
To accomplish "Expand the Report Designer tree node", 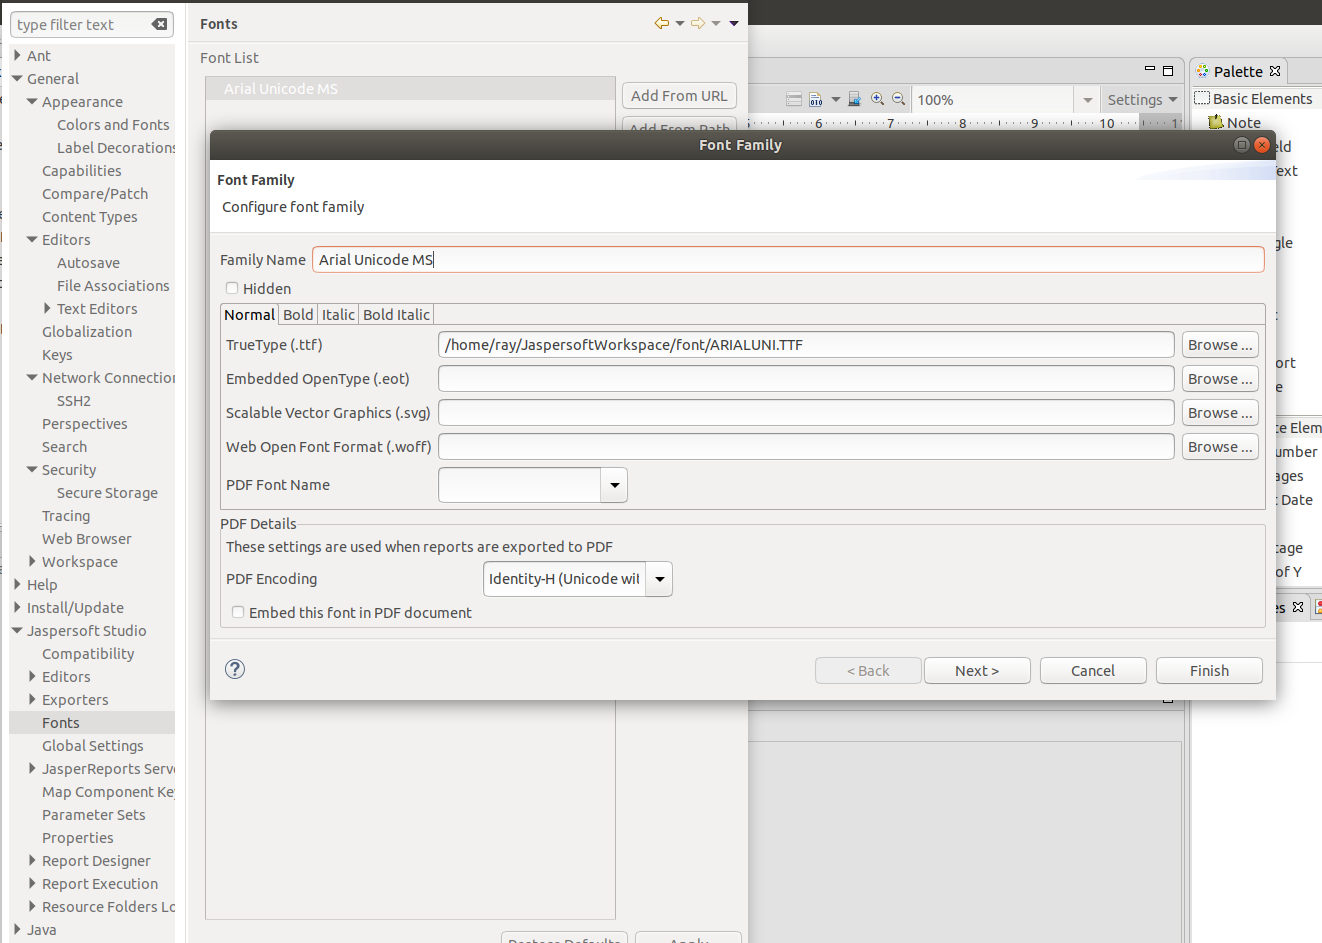I will (32, 860).
